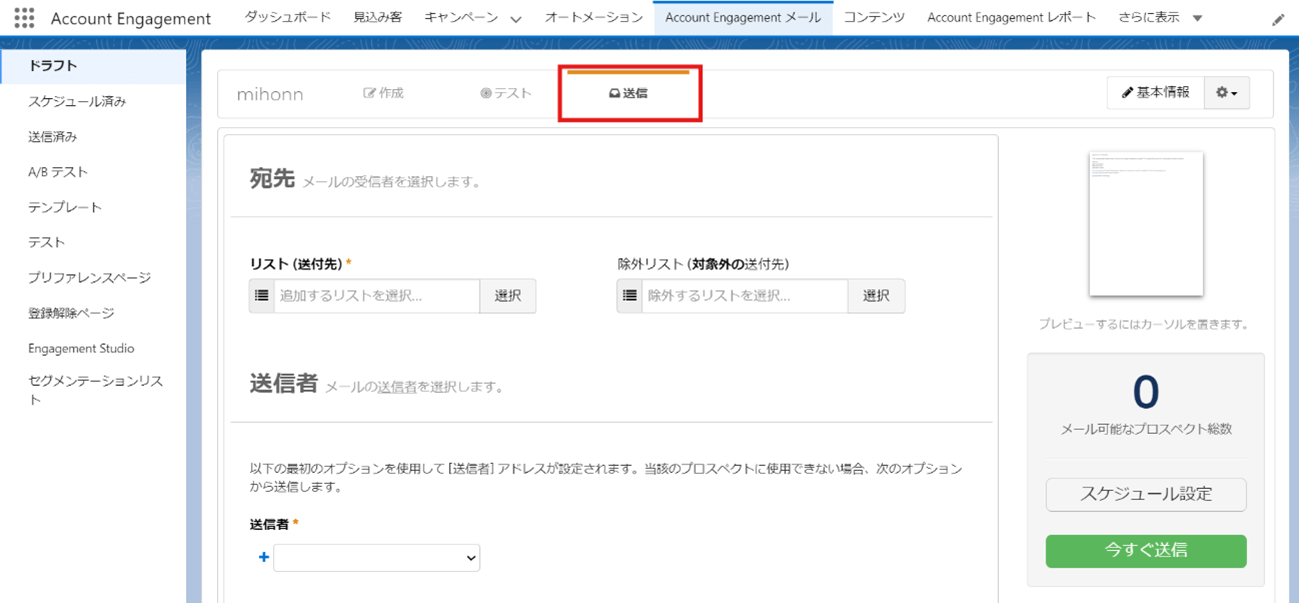
Task: Open the App Launcher grid icon
Action: 24,18
